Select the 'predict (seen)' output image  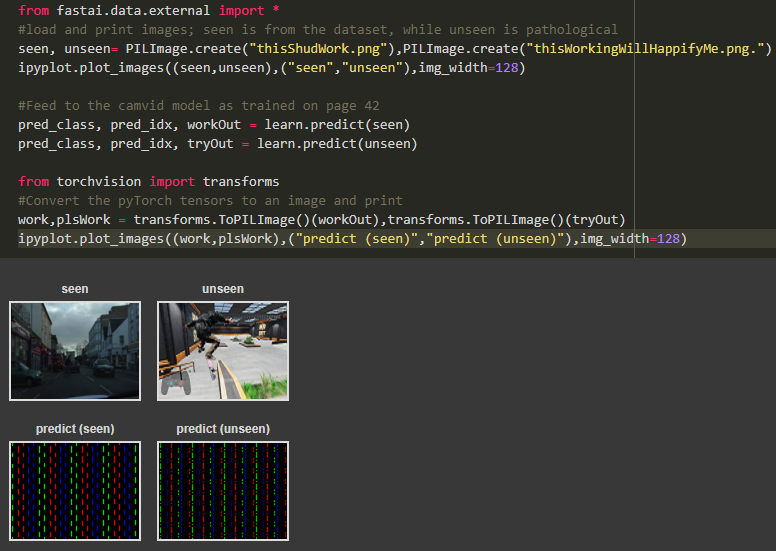click(x=75, y=491)
